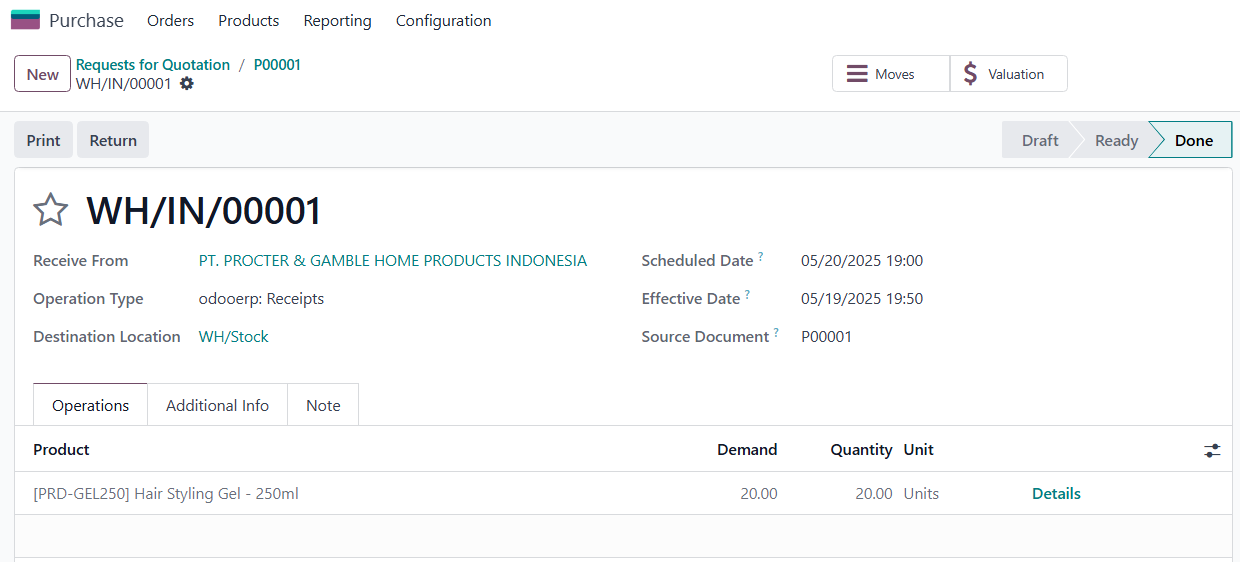Expand the Configuration menu

(444, 20)
